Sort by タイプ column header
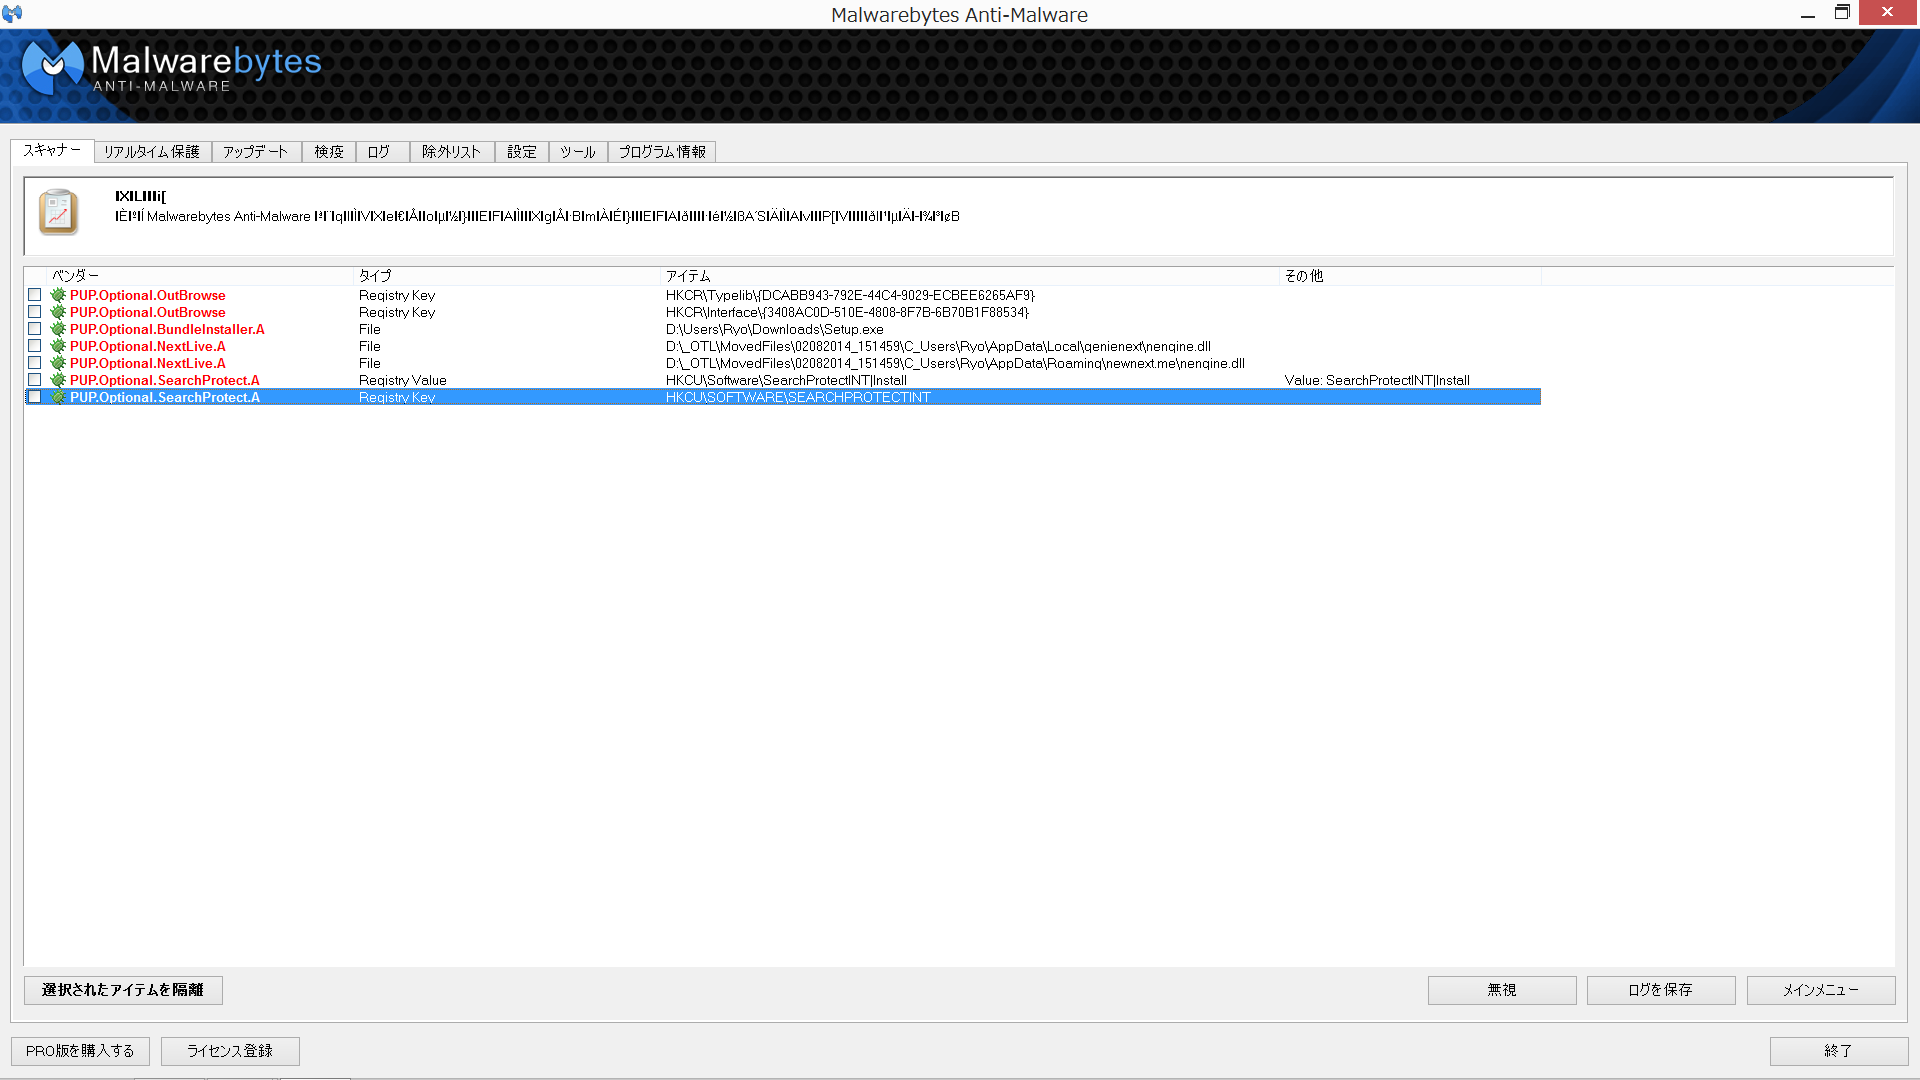1920x1080 pixels. tap(507, 276)
